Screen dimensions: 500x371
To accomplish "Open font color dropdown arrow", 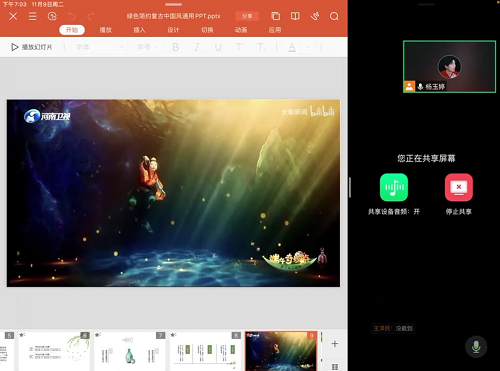I will 307,47.
